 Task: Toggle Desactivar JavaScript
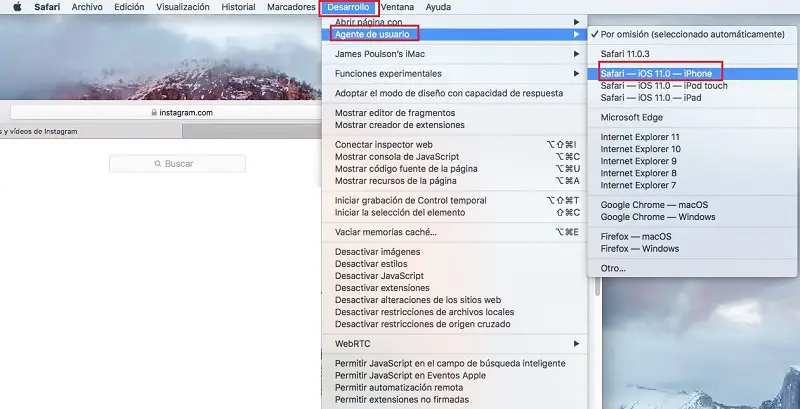coord(455,276)
